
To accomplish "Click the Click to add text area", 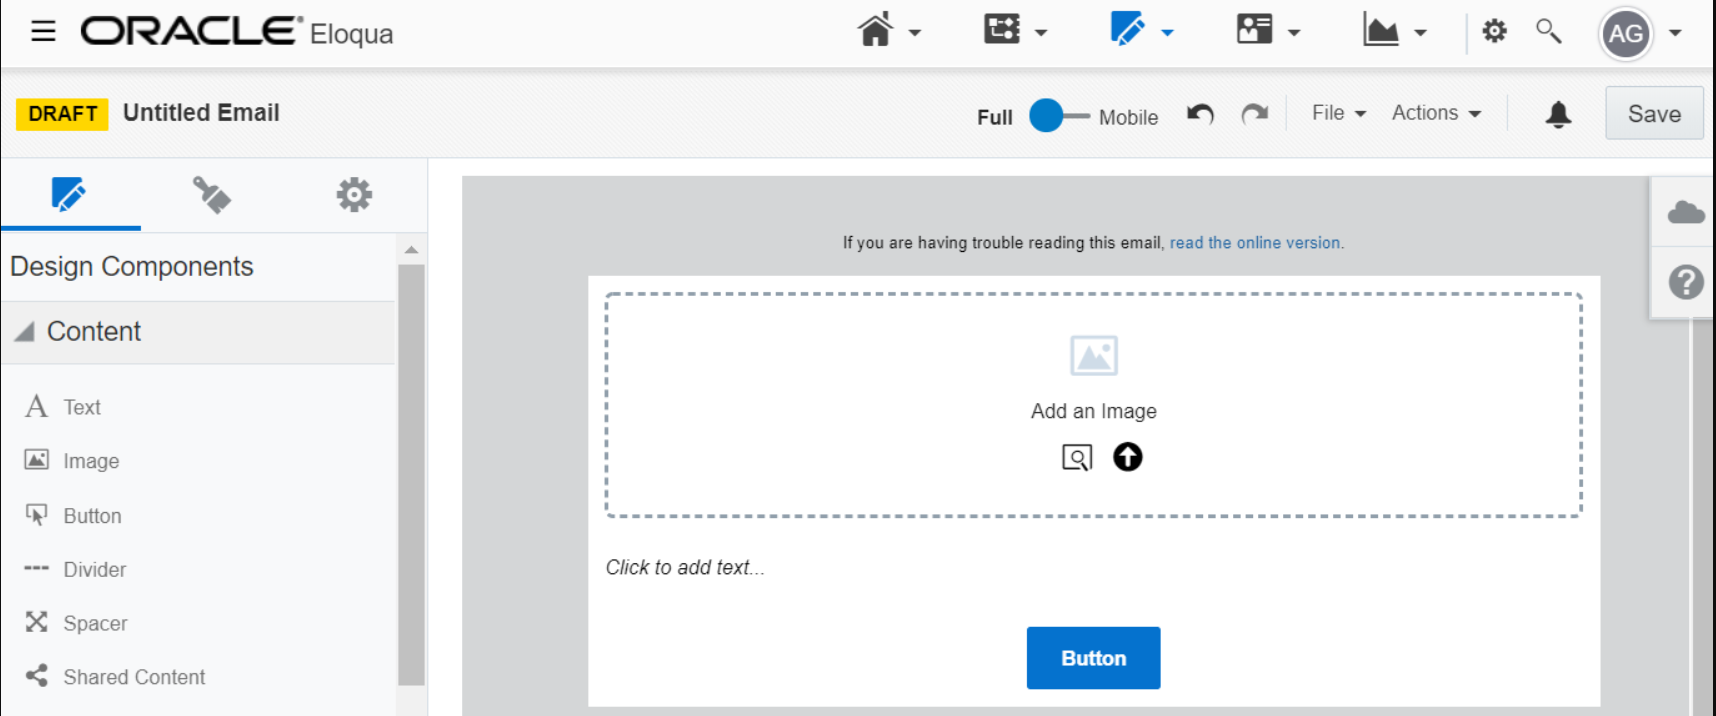I will (x=685, y=568).
